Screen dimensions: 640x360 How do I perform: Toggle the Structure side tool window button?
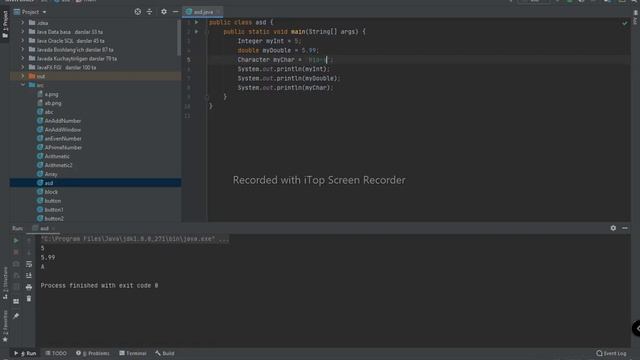point(5,283)
